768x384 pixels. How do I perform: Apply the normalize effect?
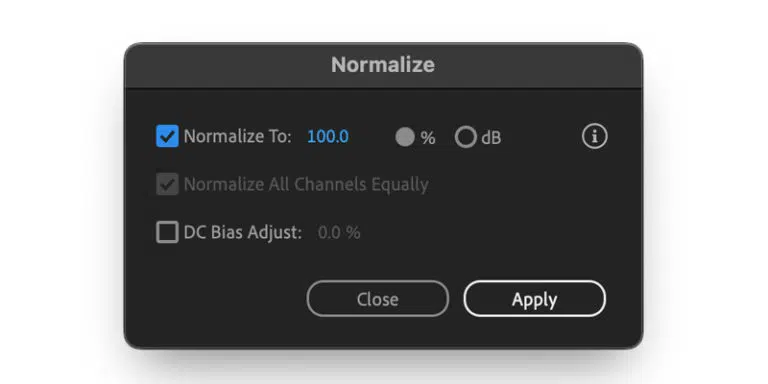534,299
